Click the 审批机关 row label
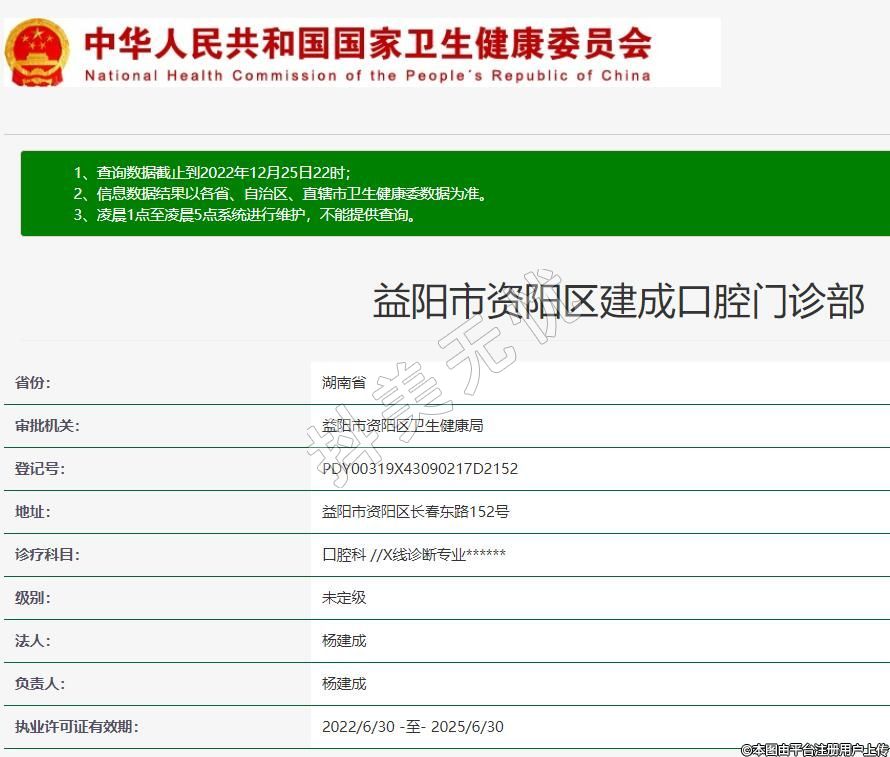 click(47, 426)
